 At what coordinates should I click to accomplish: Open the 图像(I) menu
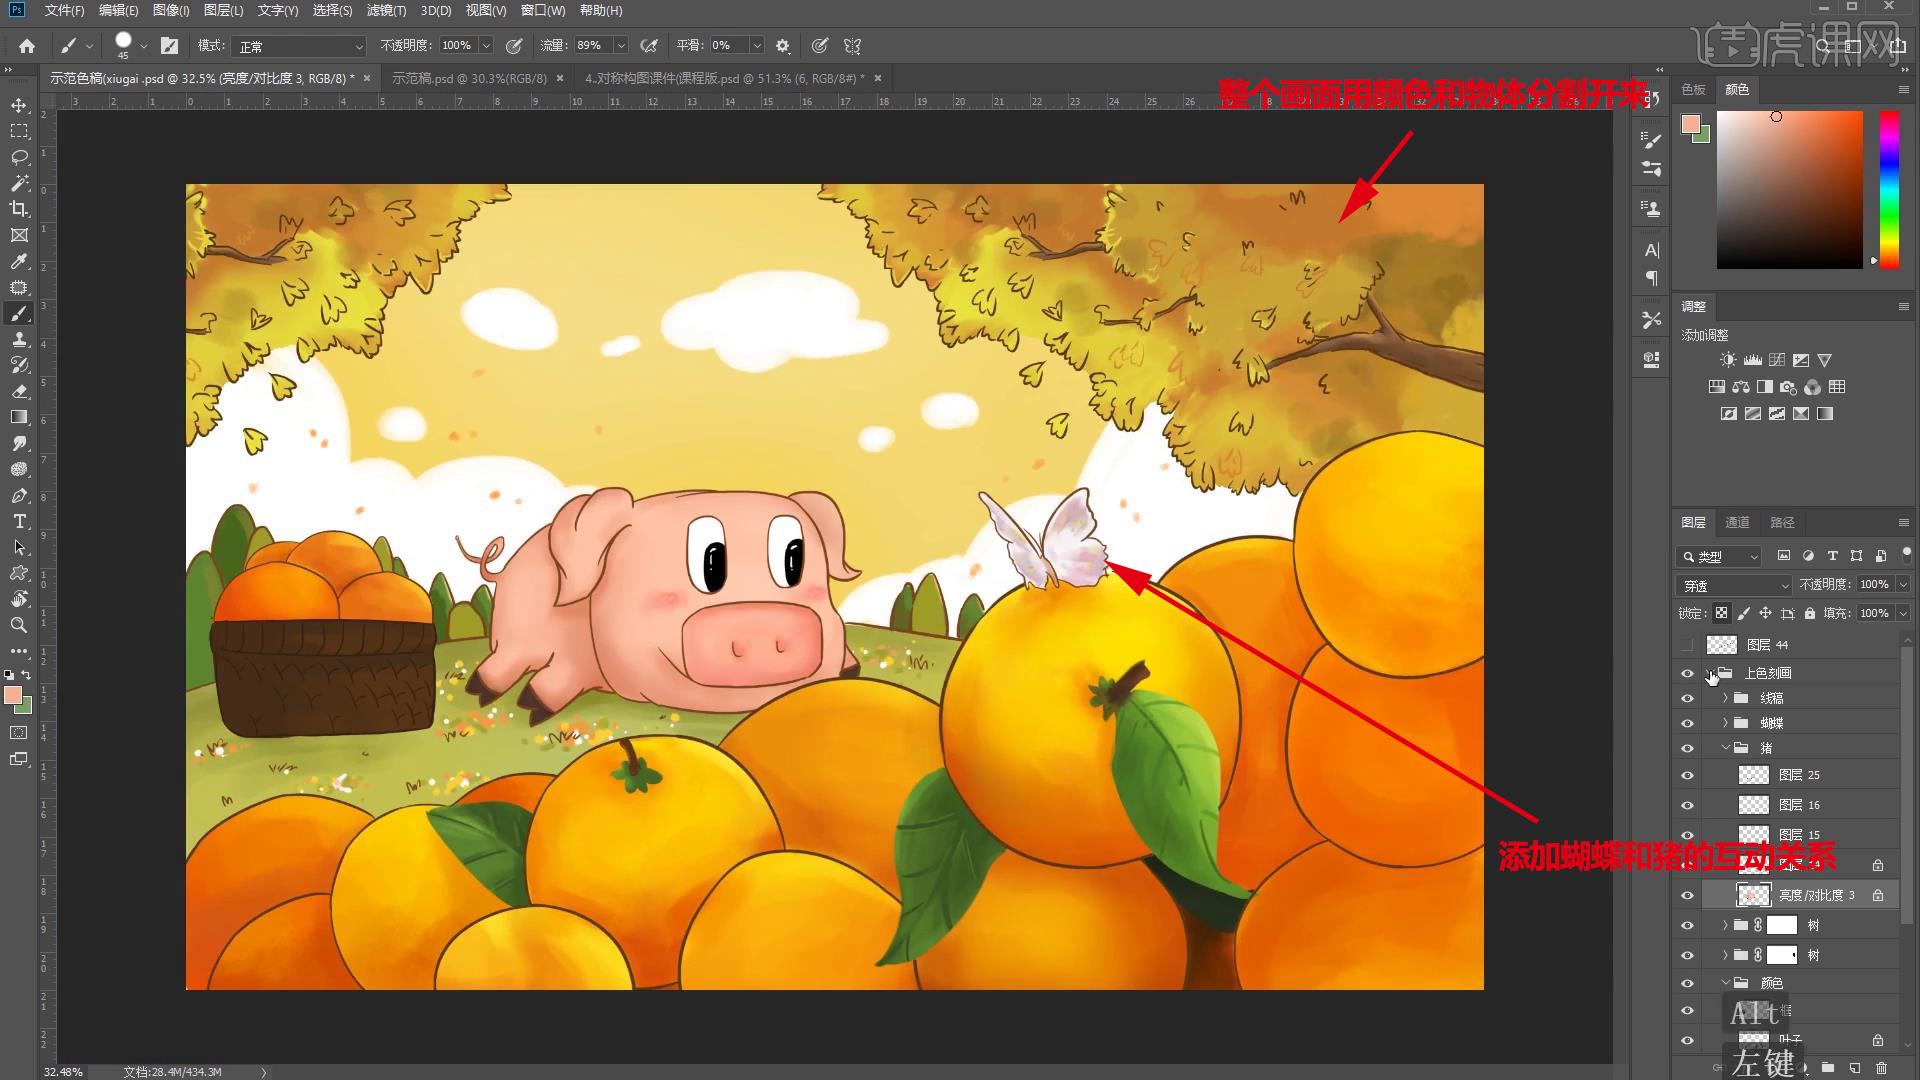[x=171, y=10]
